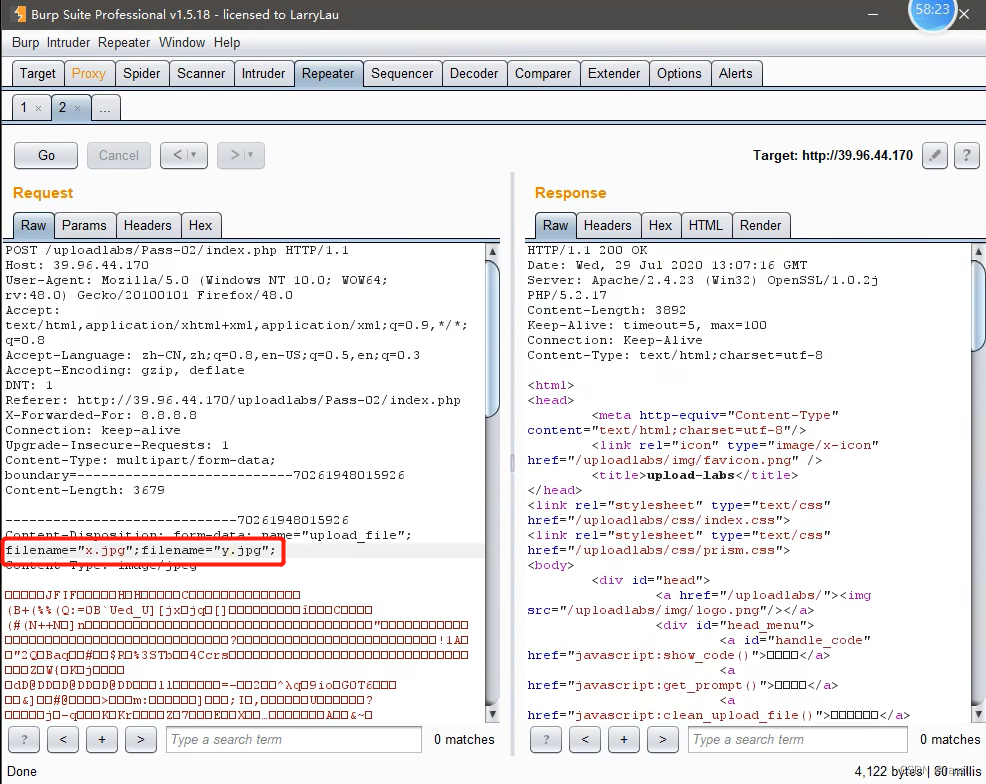Open the Help menu
Image resolution: width=986 pixels, height=784 pixels.
227,42
